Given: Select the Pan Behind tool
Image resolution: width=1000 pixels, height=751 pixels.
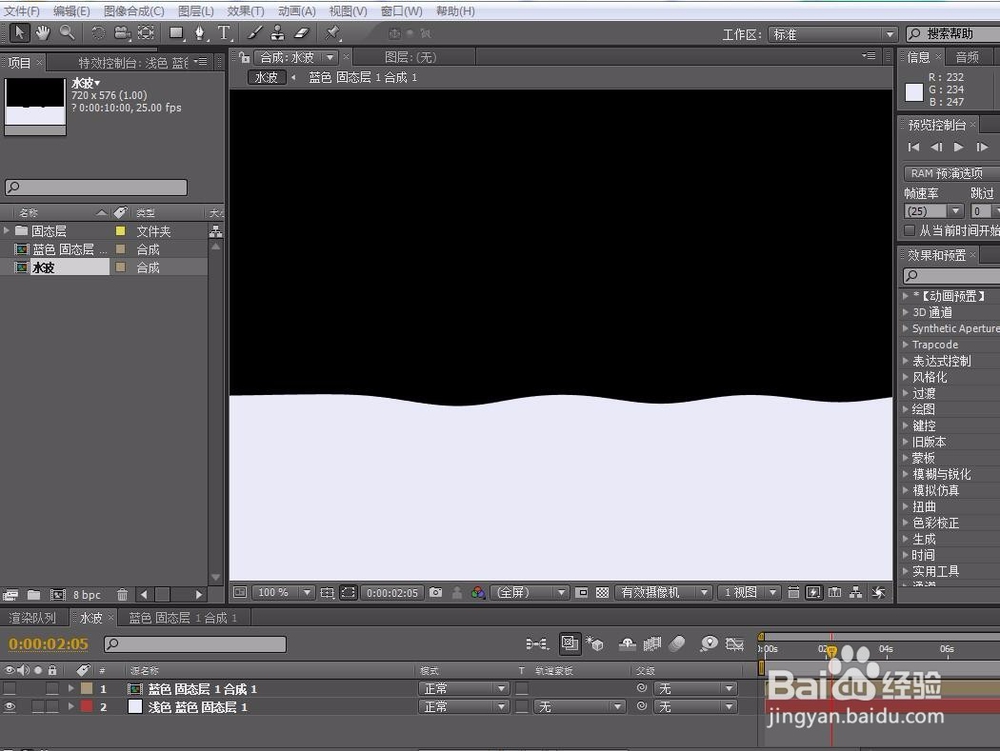Looking at the screenshot, I should coord(146,33).
